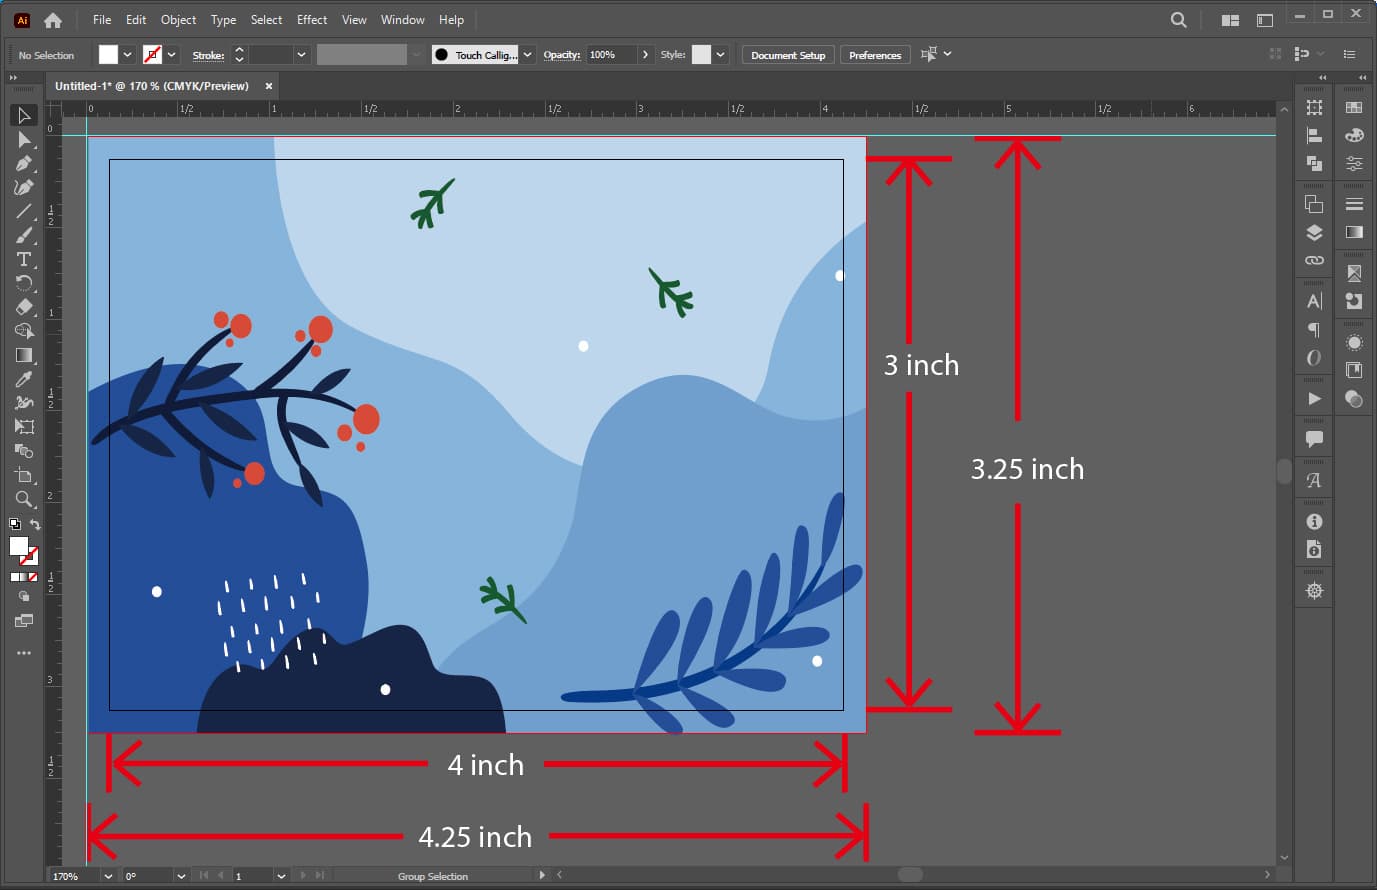
Task: Click the Fill color swatch in control bar
Action: 108,55
